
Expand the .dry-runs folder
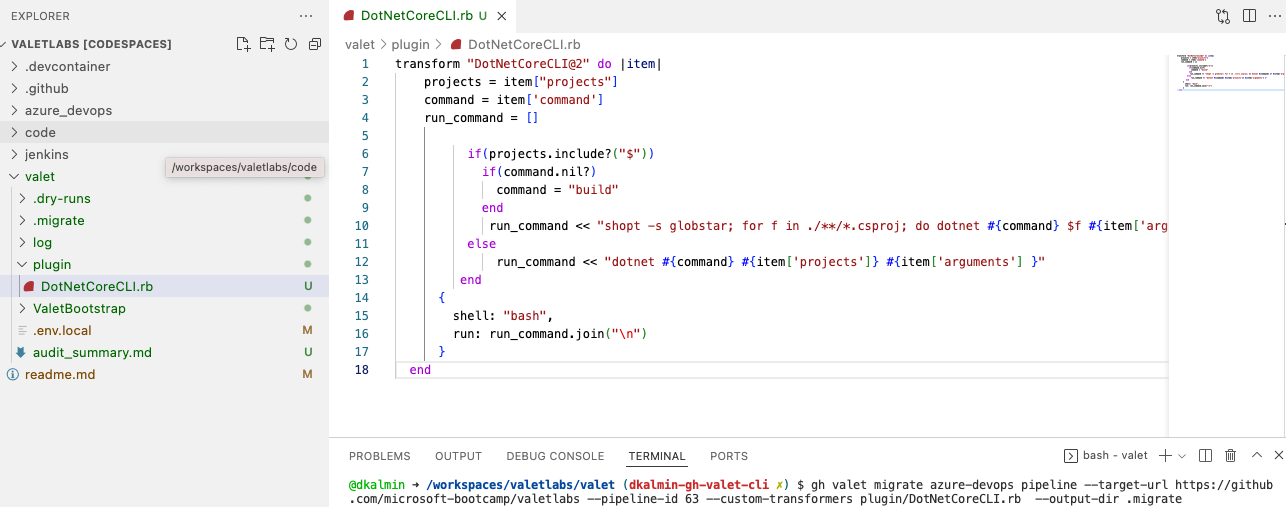click(164, 198)
